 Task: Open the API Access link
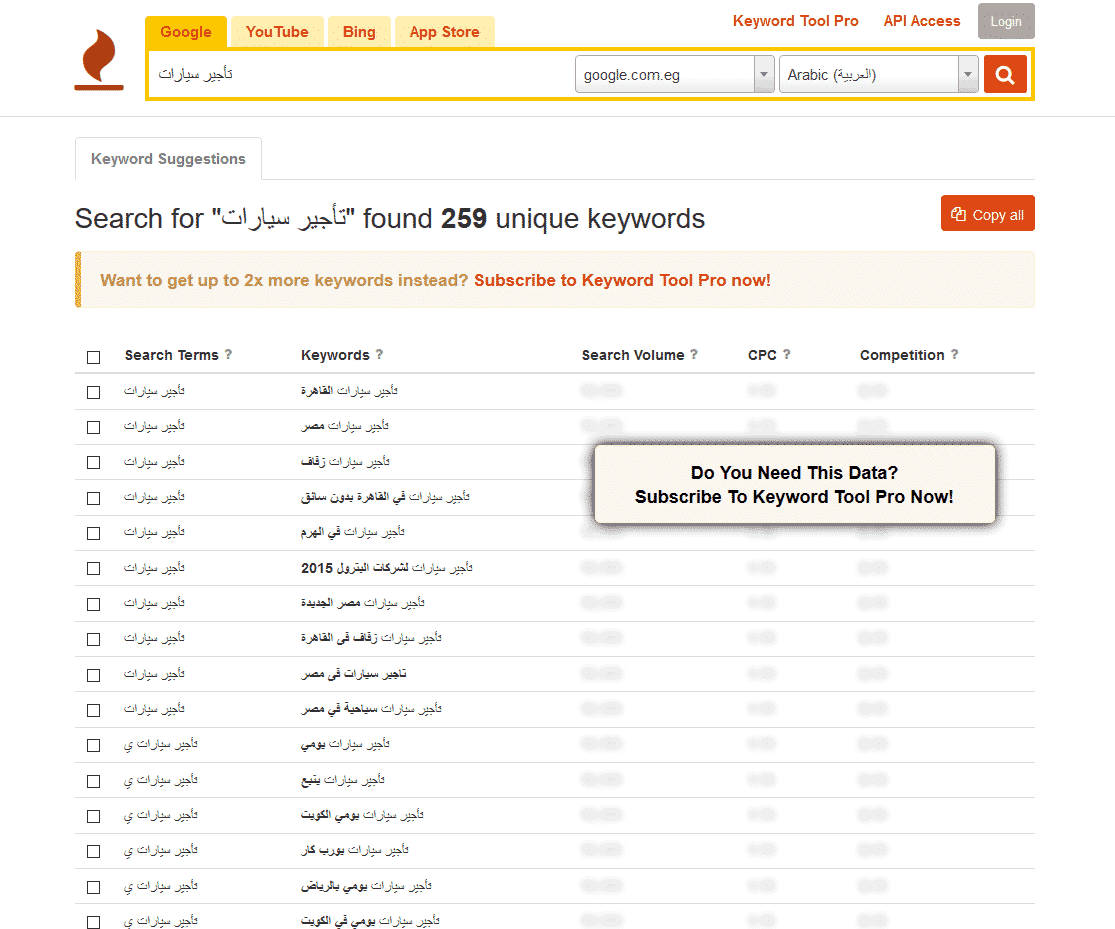coord(922,21)
